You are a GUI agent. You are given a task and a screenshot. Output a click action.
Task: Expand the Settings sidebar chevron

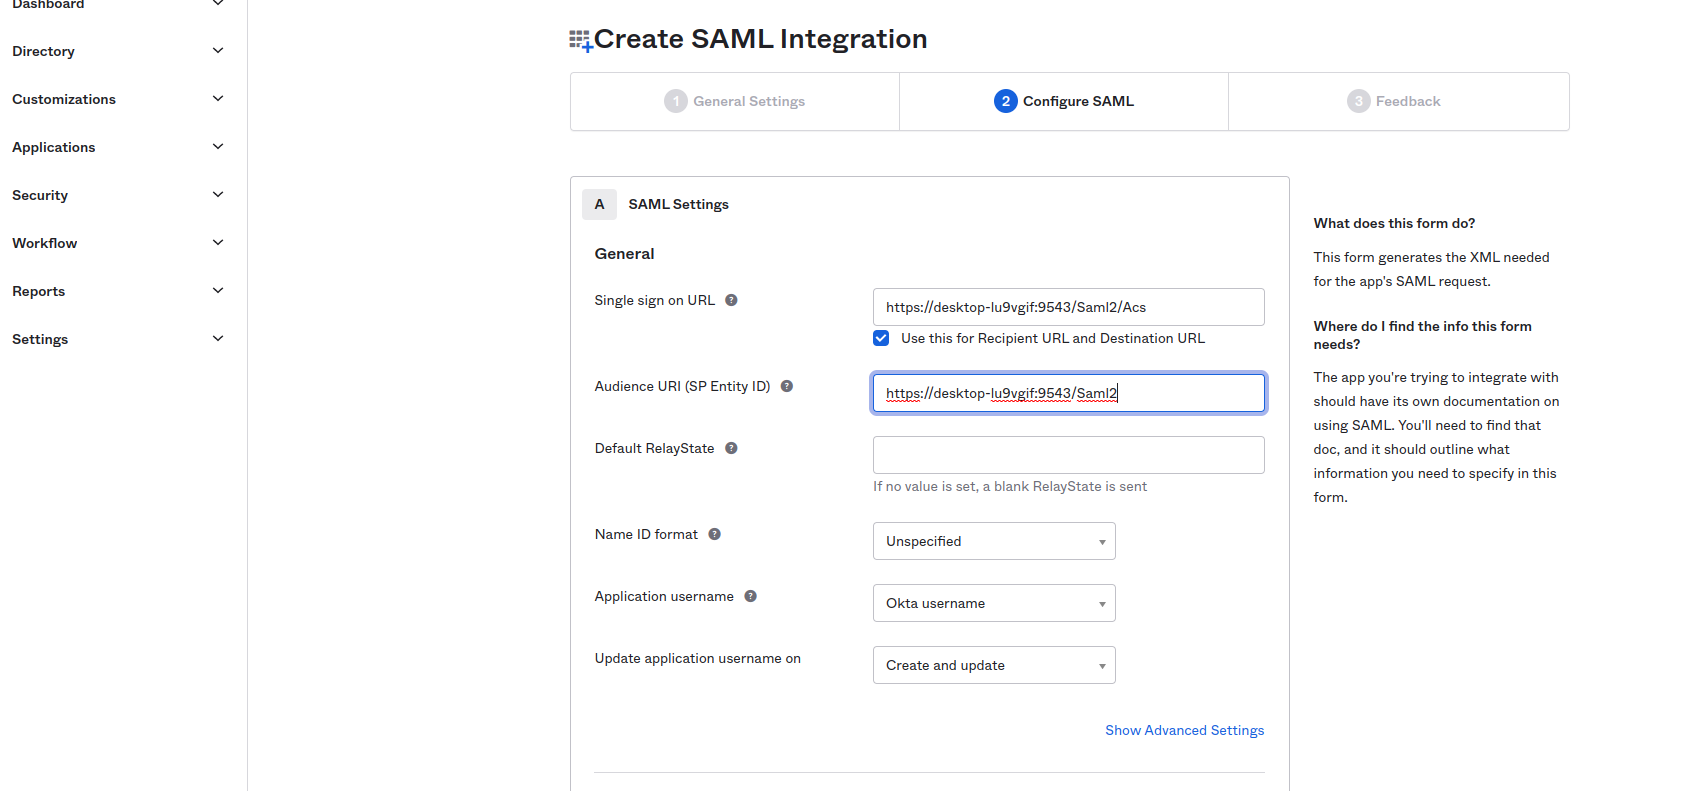pos(218,339)
